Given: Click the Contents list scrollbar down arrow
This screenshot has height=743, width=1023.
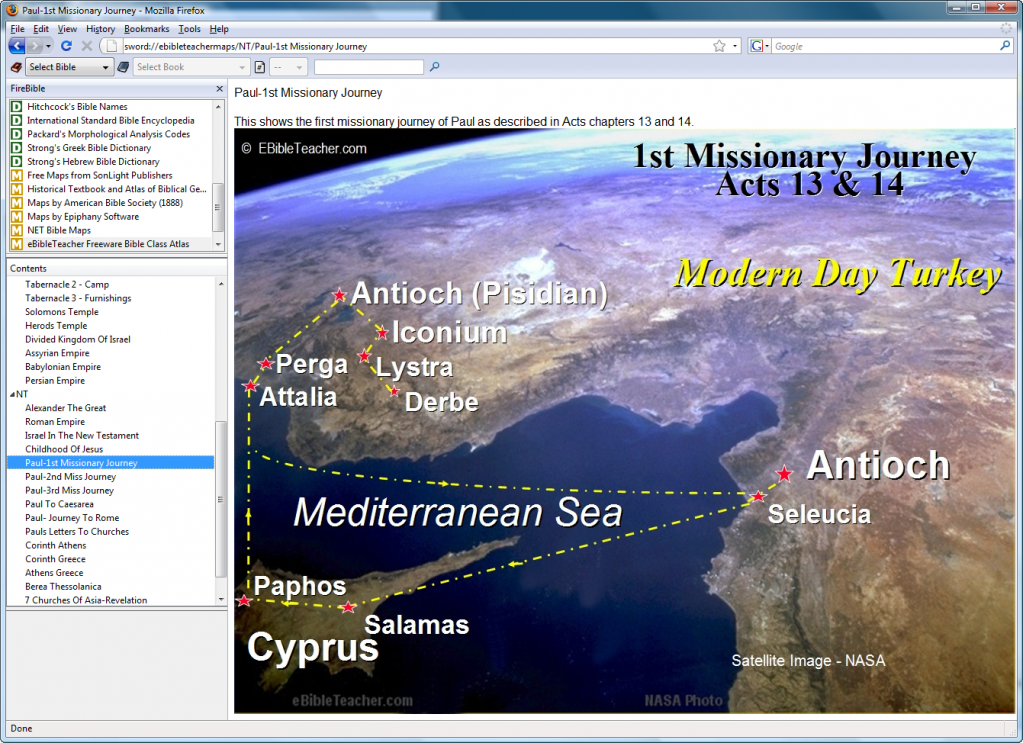Looking at the screenshot, I should (x=221, y=599).
